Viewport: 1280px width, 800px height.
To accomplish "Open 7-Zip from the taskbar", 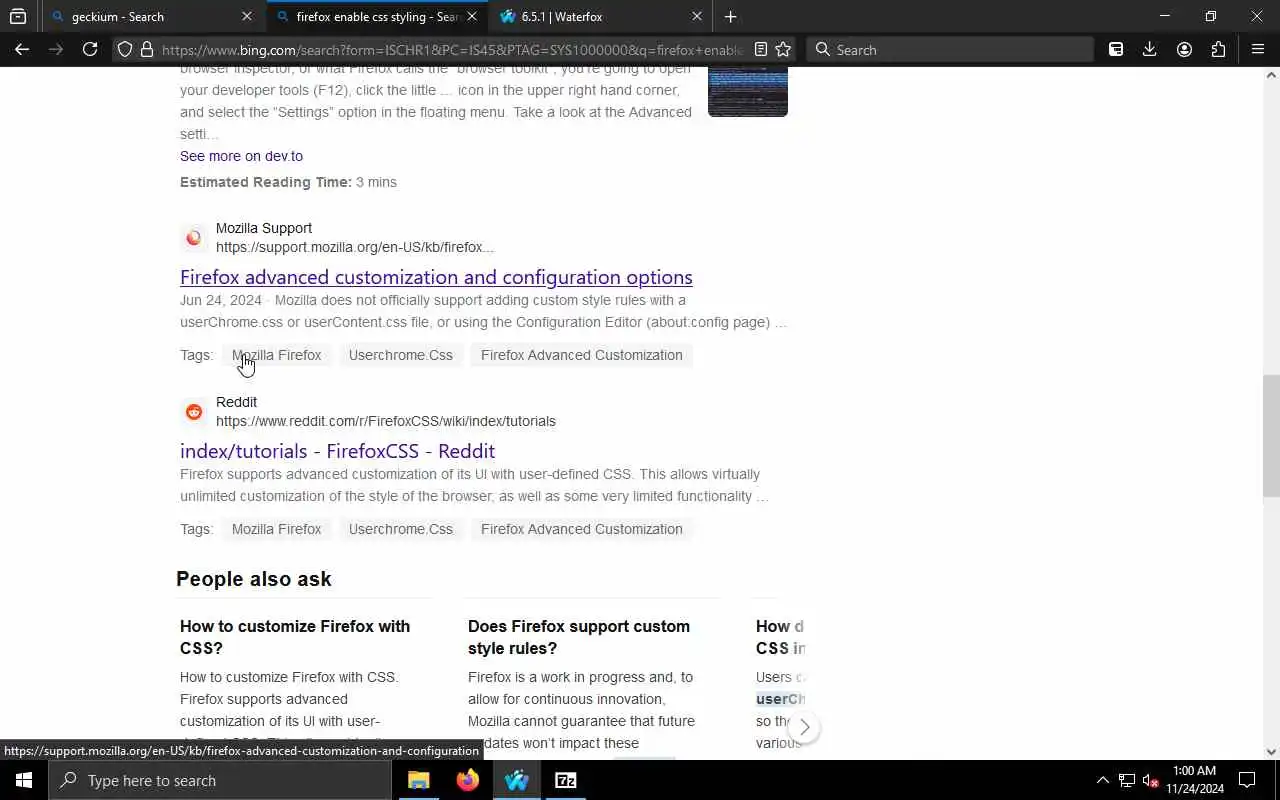I will [x=565, y=780].
